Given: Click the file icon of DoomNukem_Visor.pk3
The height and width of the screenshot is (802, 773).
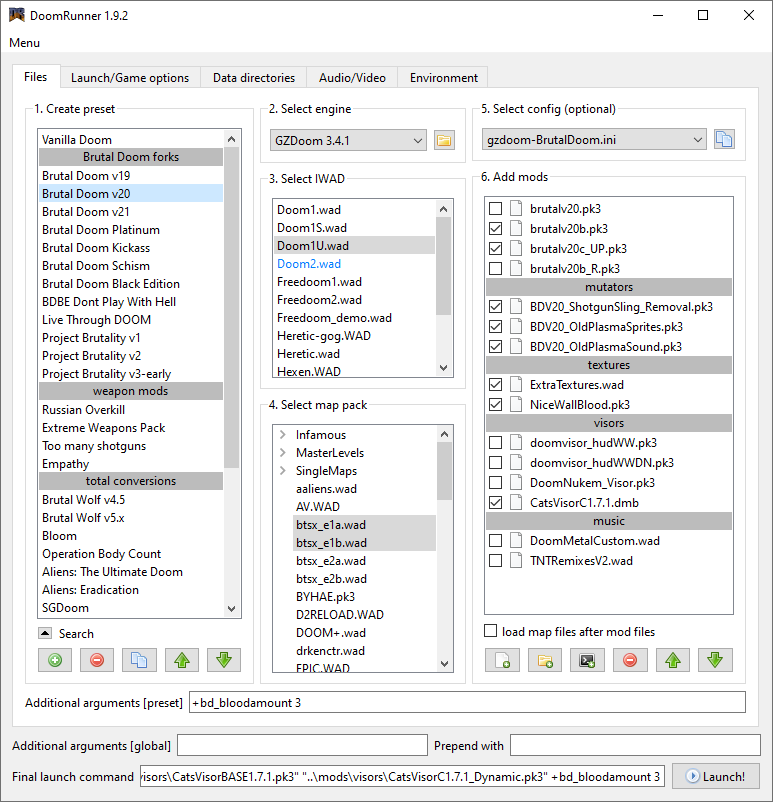Looking at the screenshot, I should [516, 483].
